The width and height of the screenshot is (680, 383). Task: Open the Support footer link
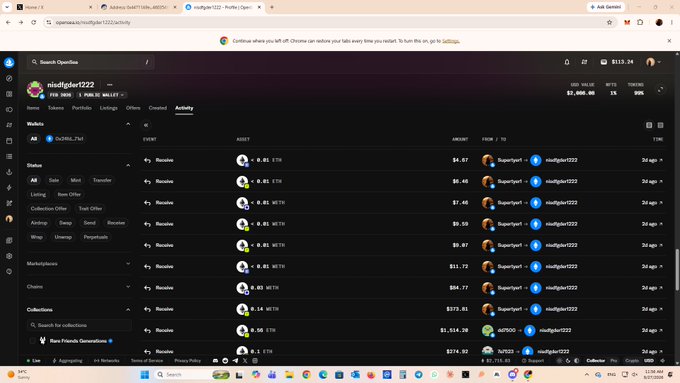[x=533, y=360]
